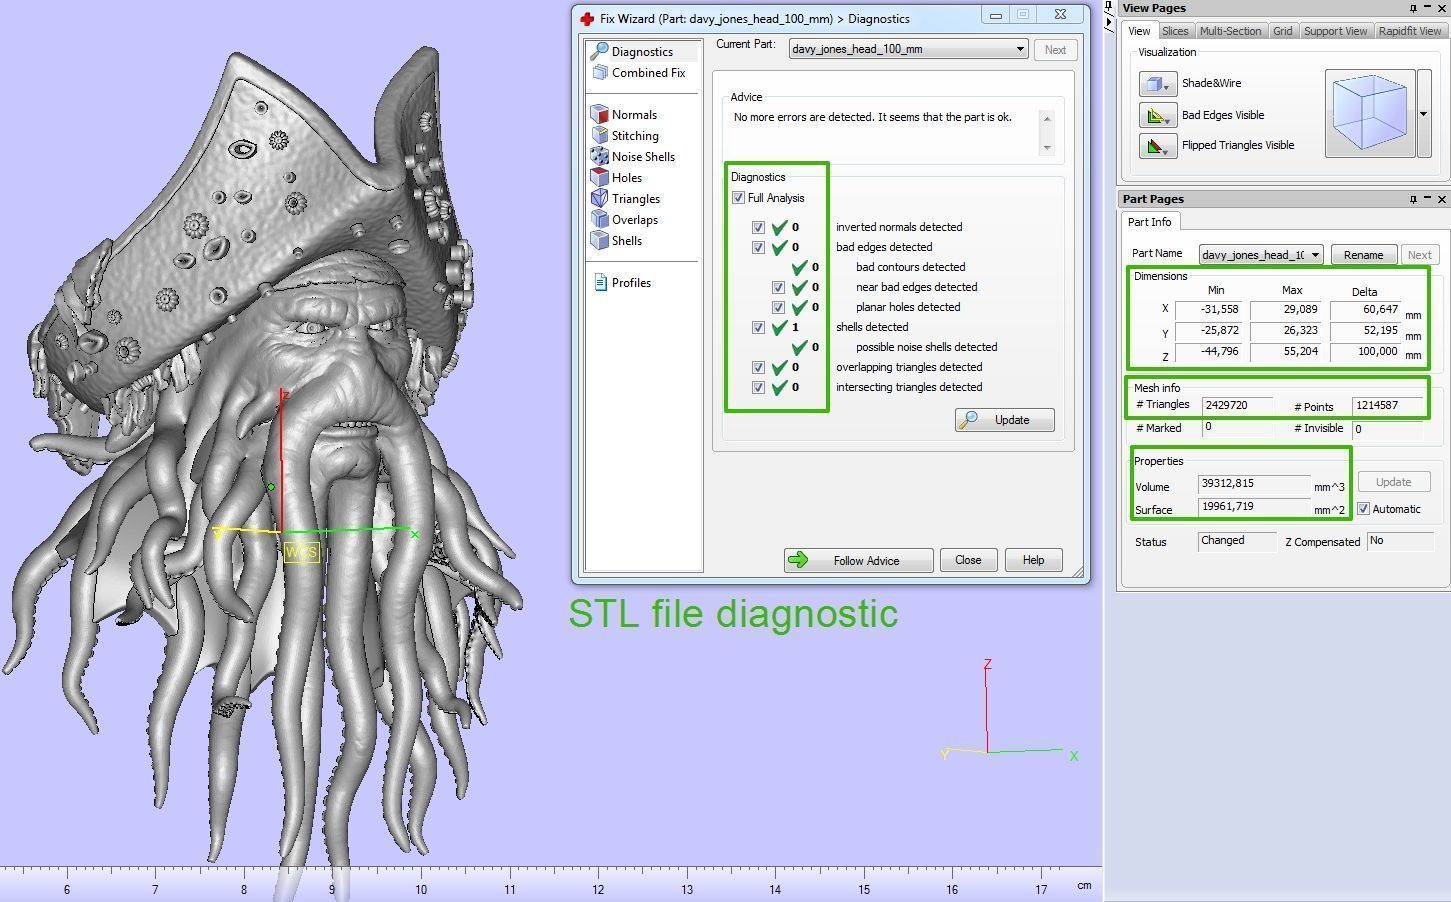Switch to the Multi-Section tab

[1230, 31]
